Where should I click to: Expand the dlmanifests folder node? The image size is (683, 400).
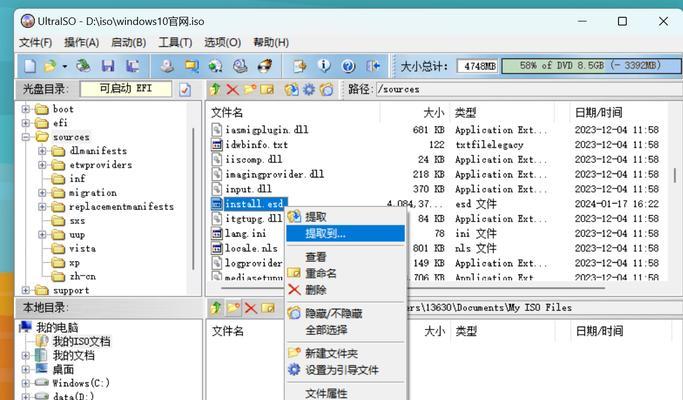tap(42, 151)
